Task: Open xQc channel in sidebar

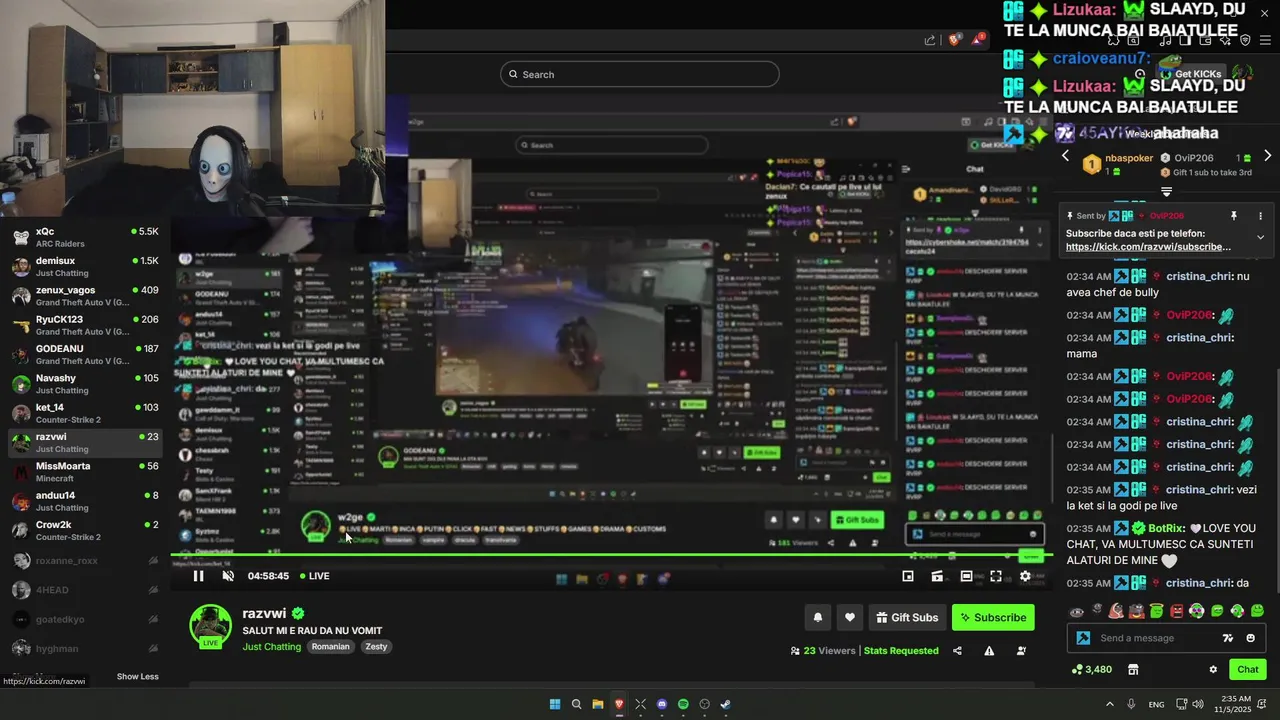Action: (84, 237)
